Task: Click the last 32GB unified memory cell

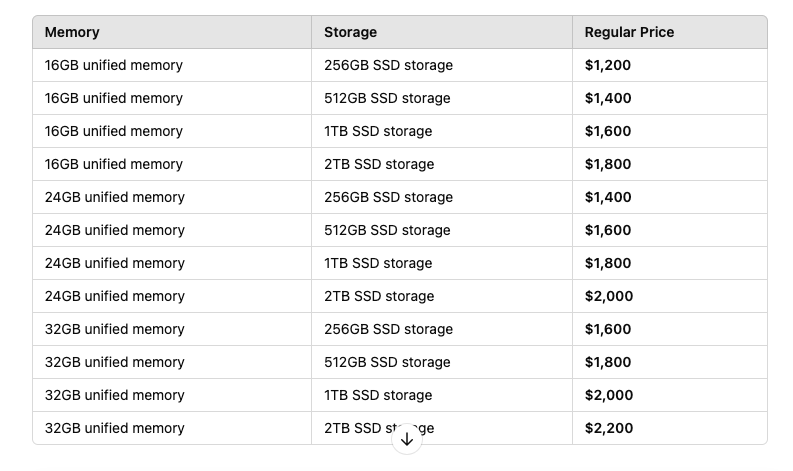Action: pyautogui.click(x=114, y=428)
